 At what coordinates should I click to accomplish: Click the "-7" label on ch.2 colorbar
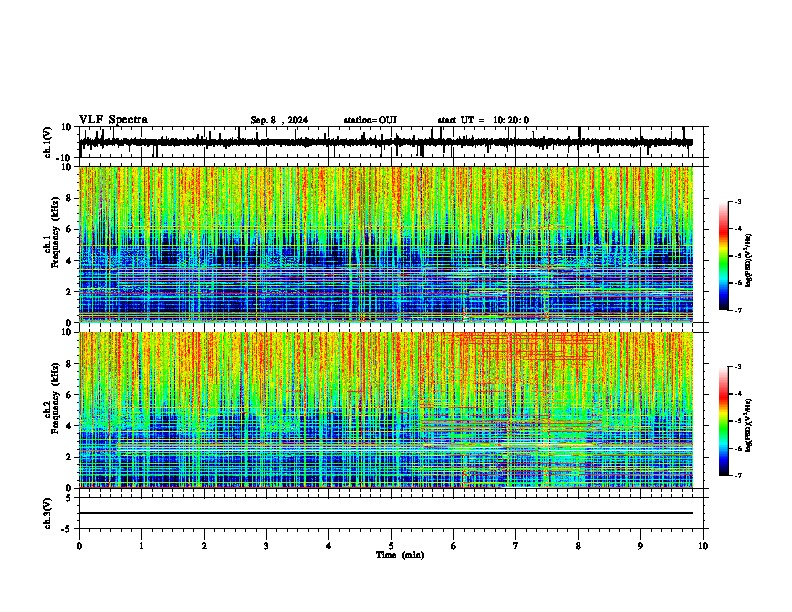pos(737,475)
